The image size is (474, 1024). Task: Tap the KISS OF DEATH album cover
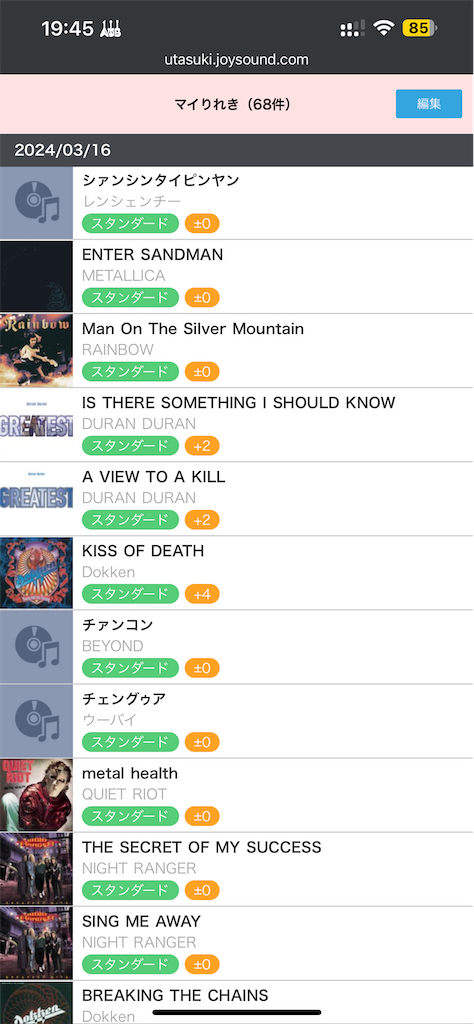click(x=37, y=573)
